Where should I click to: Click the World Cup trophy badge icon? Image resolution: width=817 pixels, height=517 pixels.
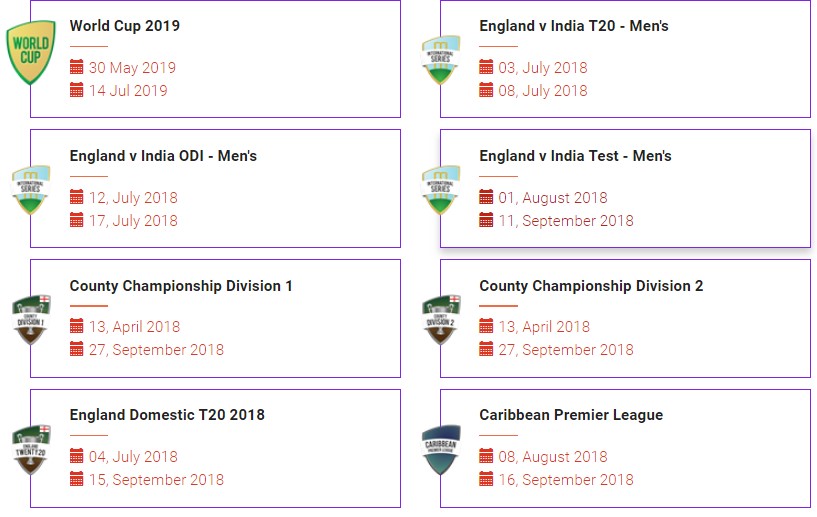(x=31, y=53)
